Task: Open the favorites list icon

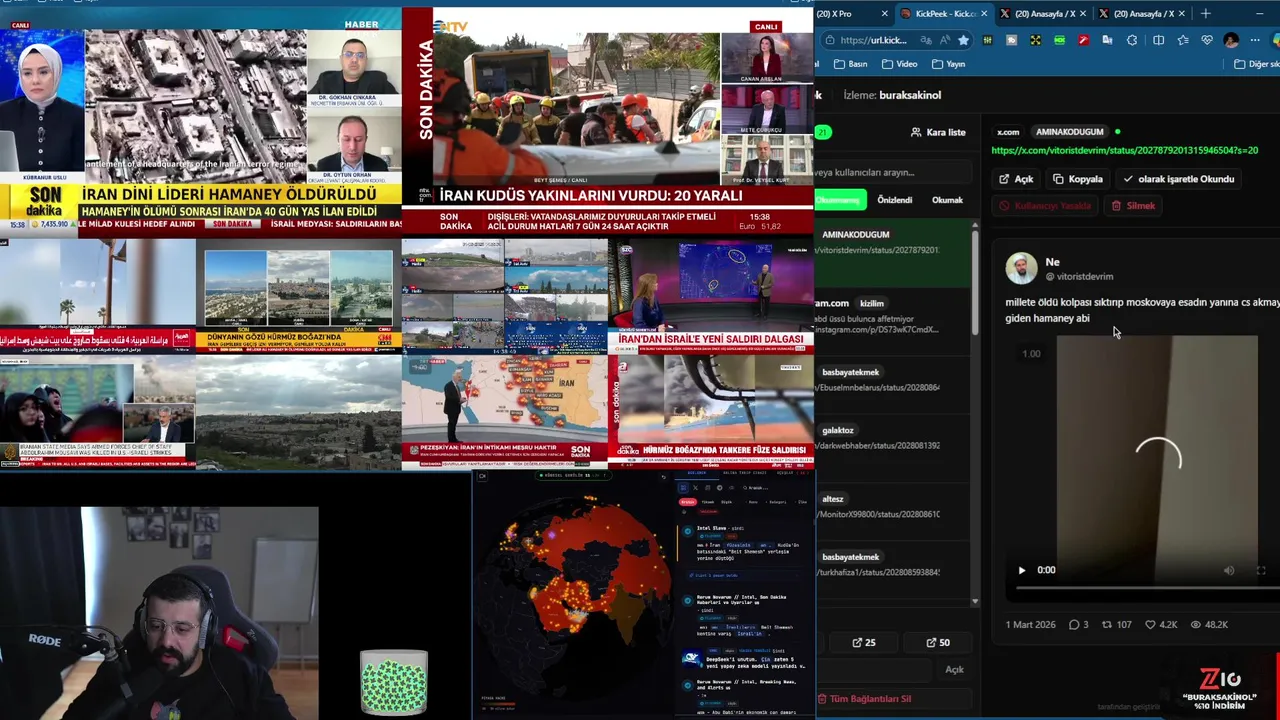Action: coord(1183,40)
